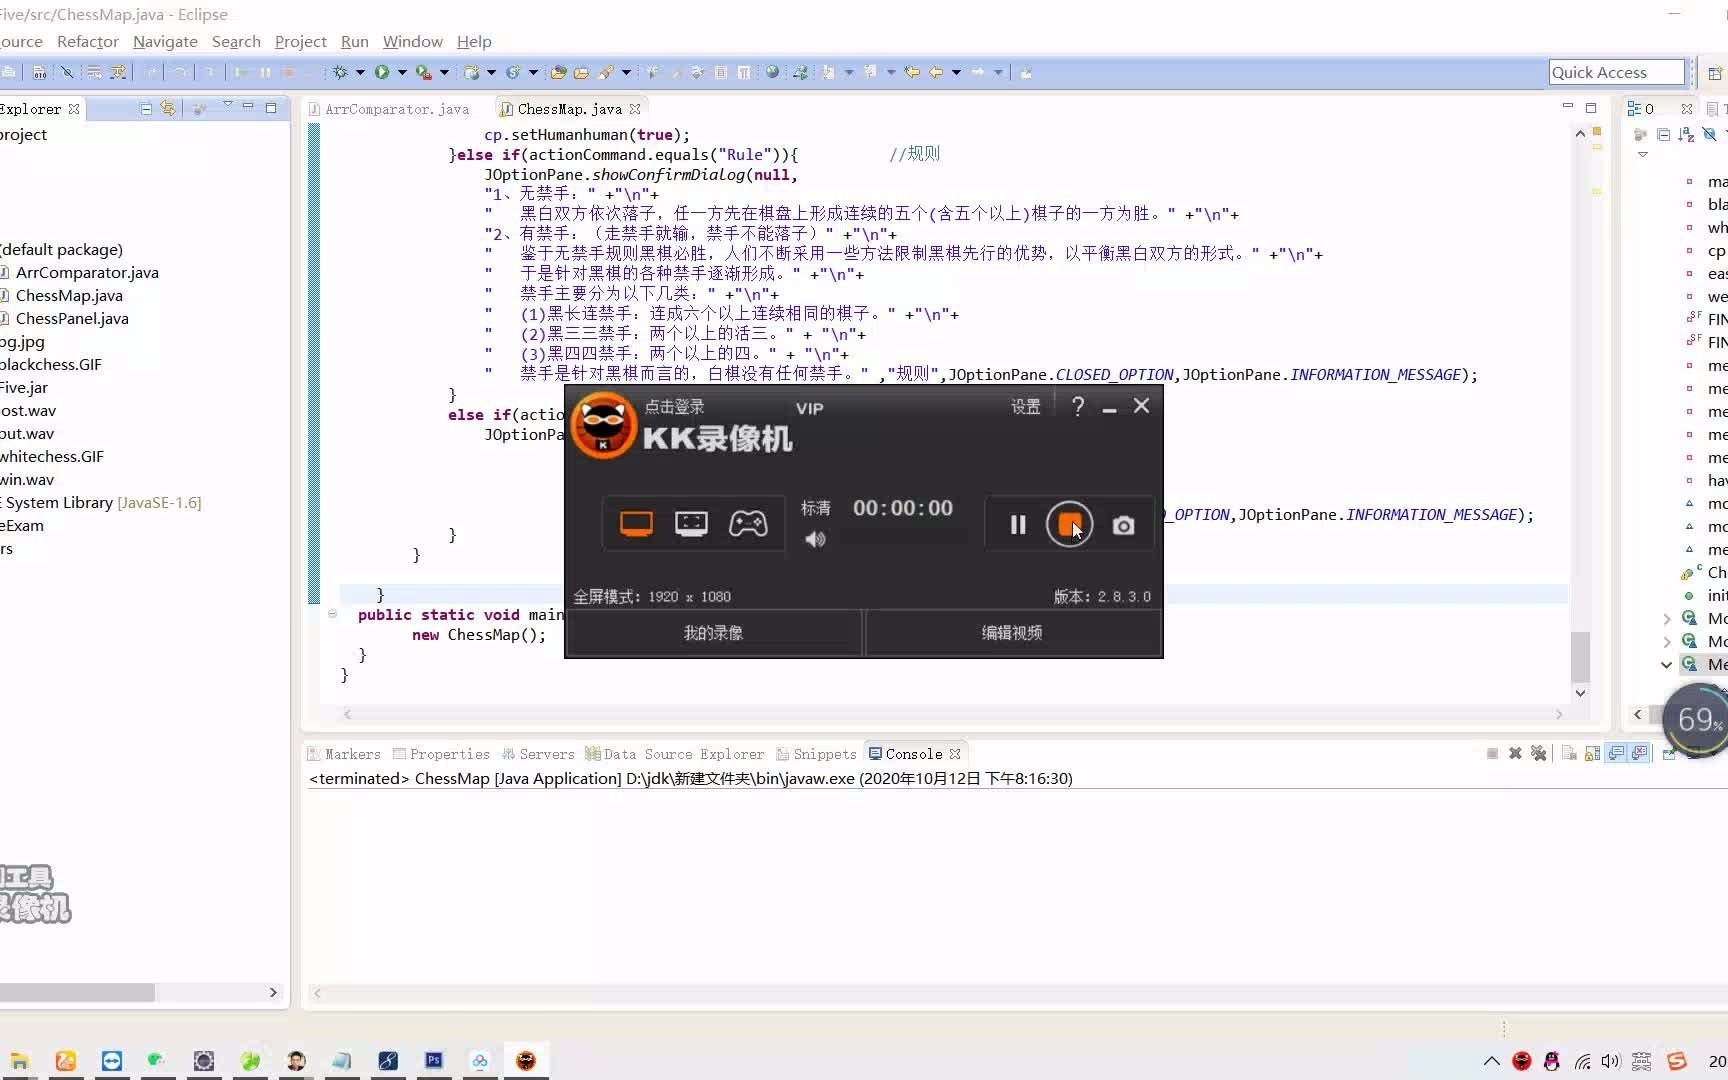This screenshot has width=1728, height=1080.
Task: Select full-screen recording mode in KK recorder
Action: 636,524
